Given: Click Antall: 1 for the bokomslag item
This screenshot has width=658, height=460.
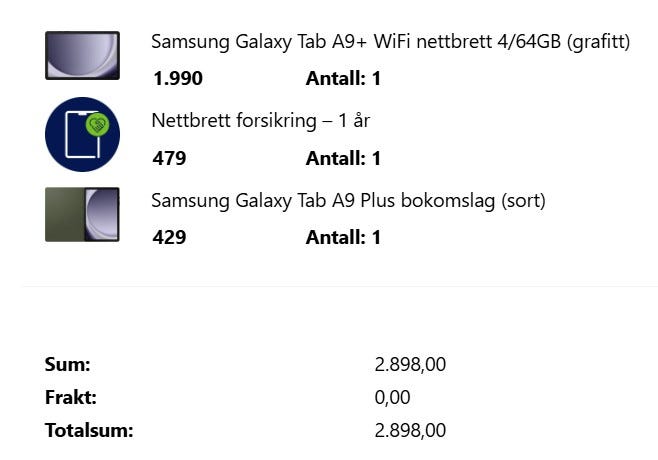Looking at the screenshot, I should click(x=343, y=237).
